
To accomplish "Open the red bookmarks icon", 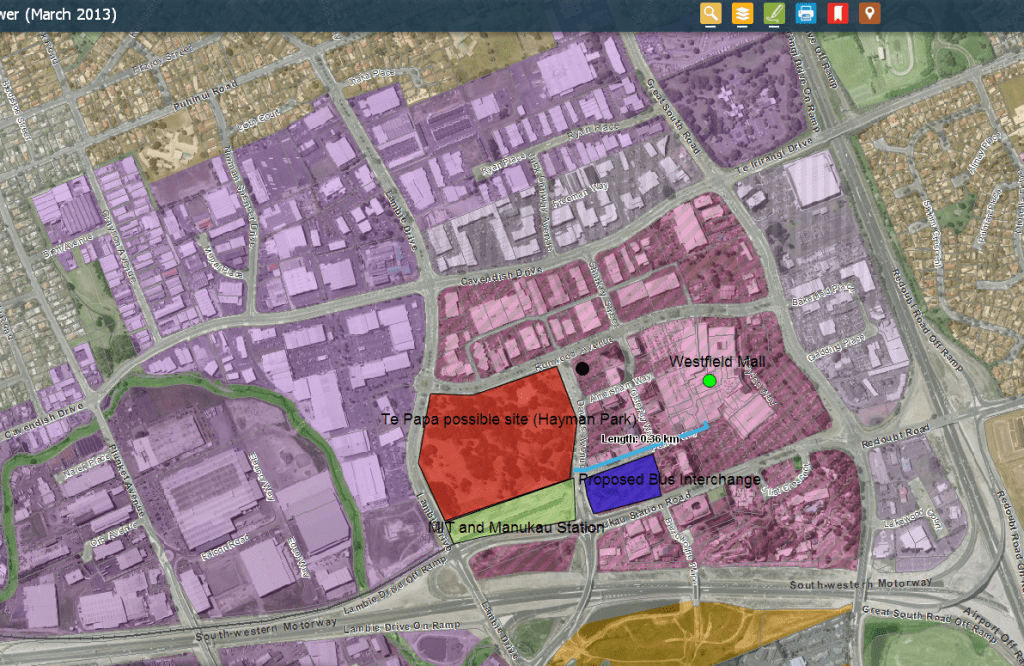I will point(838,14).
